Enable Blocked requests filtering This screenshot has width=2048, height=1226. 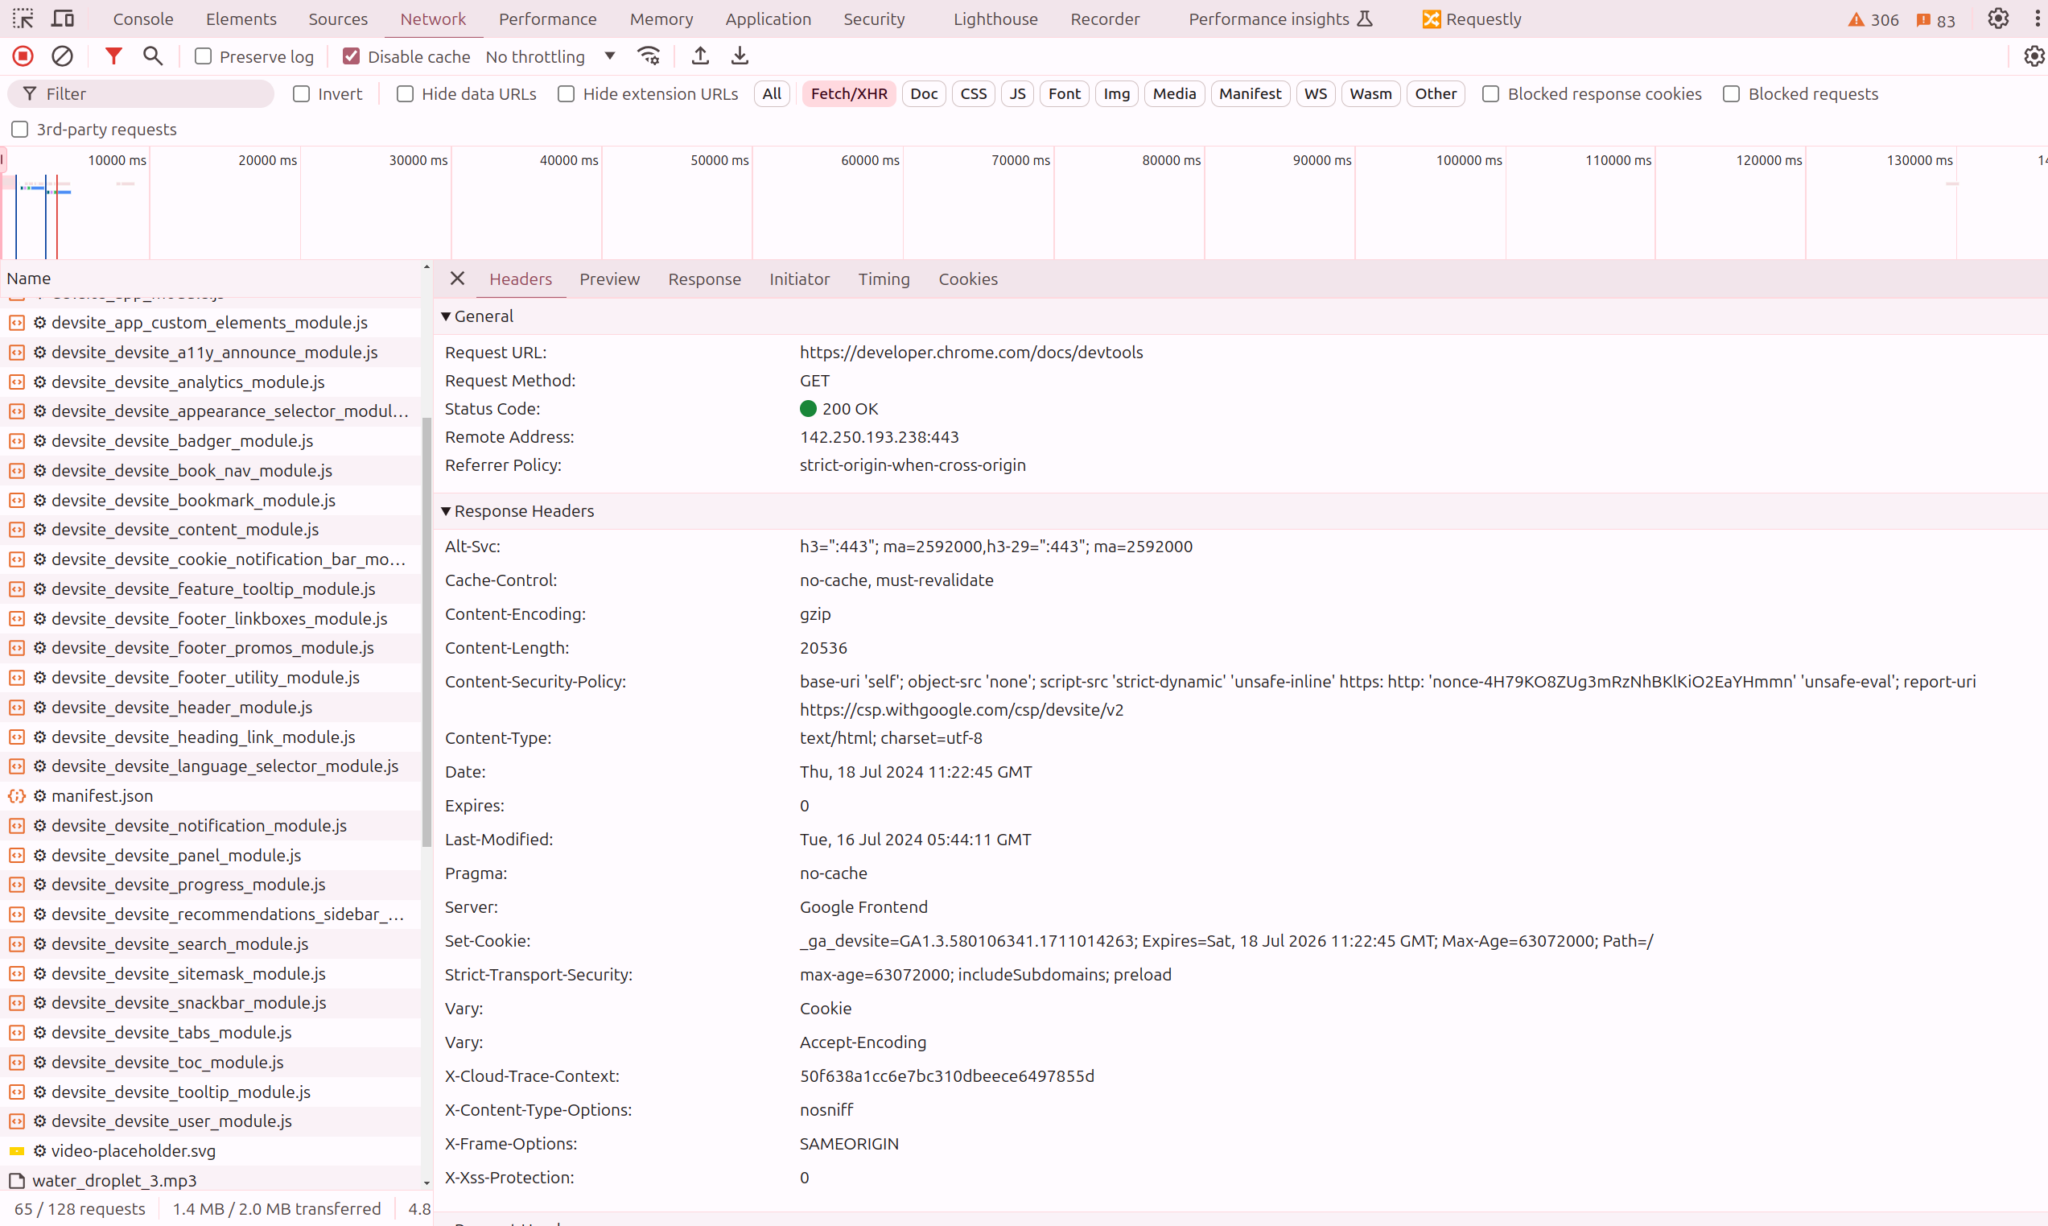tap(1731, 93)
